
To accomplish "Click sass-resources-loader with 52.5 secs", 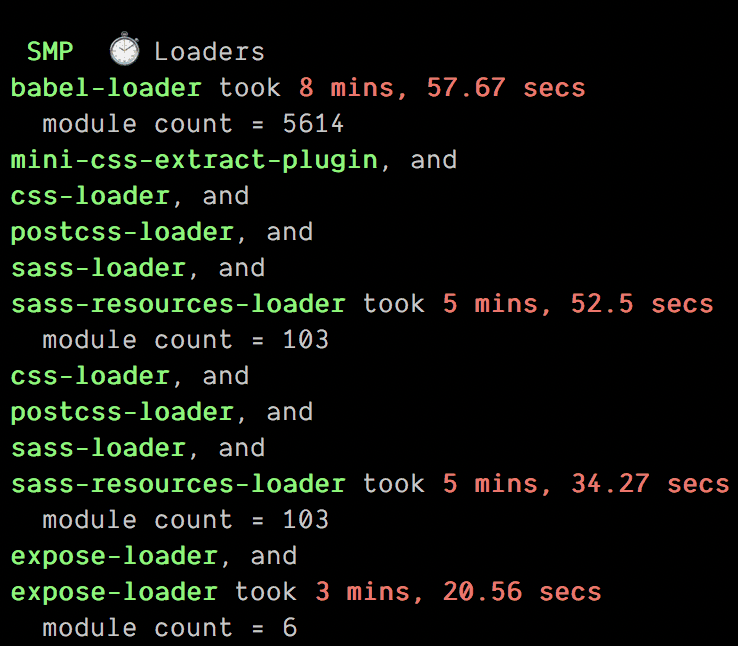I will [x=178, y=304].
